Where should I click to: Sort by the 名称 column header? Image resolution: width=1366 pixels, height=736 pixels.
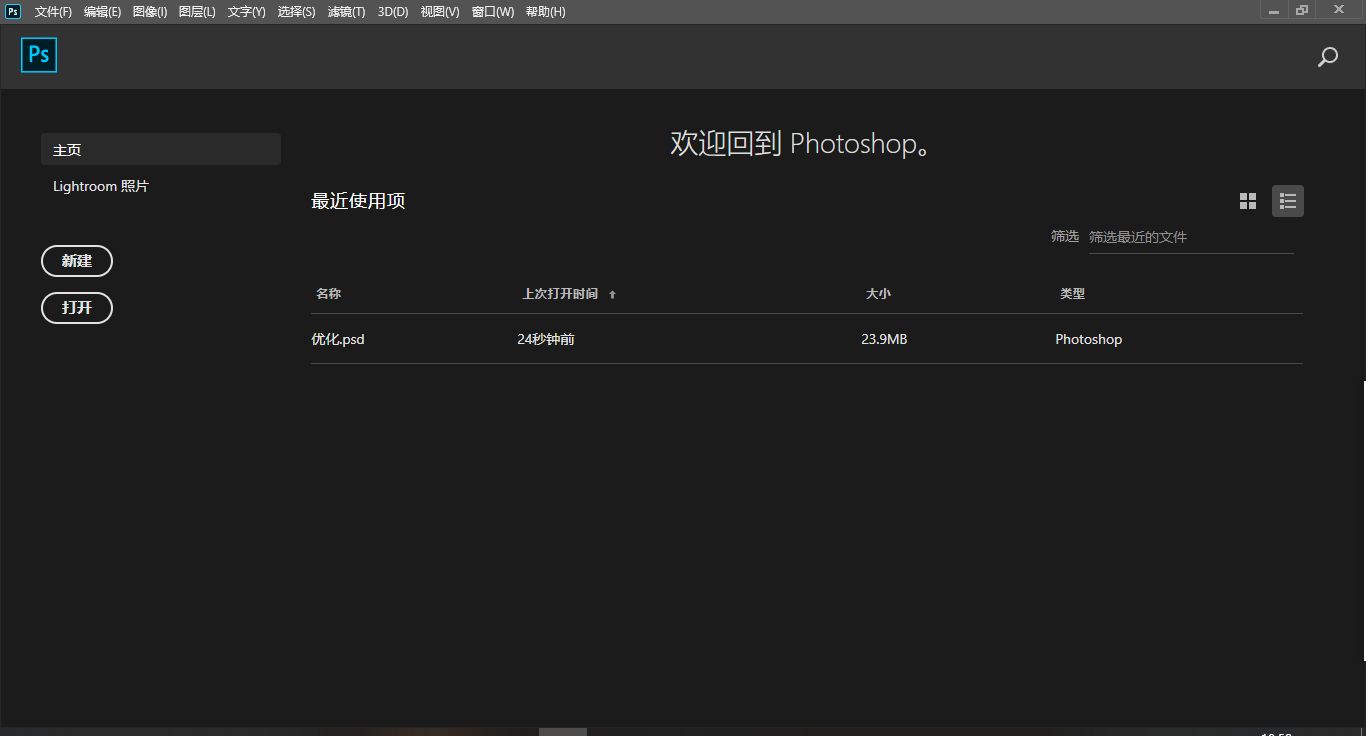coord(329,294)
